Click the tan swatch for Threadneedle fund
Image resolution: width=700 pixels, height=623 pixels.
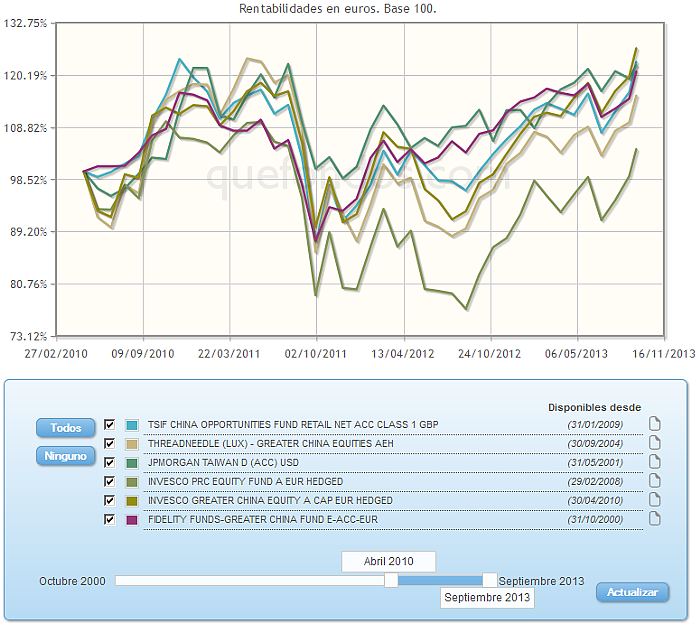(132, 444)
